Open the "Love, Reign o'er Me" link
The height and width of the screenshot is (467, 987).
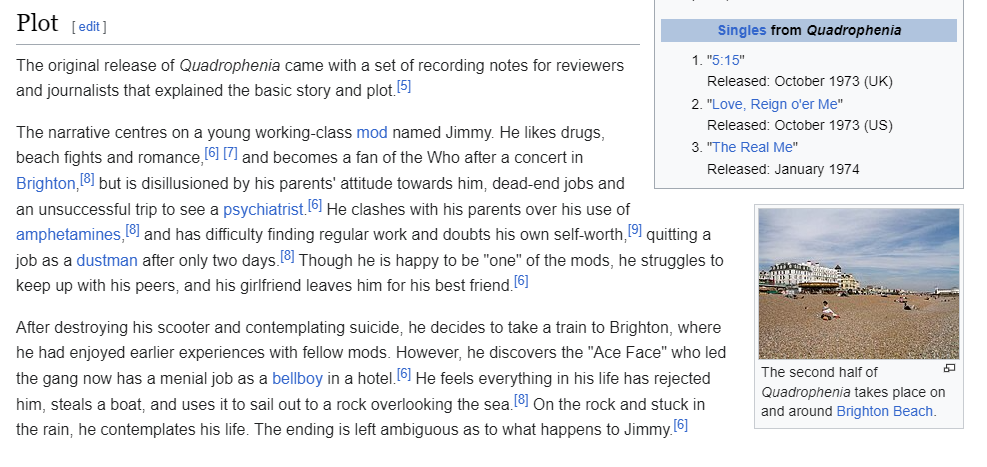pos(775,104)
